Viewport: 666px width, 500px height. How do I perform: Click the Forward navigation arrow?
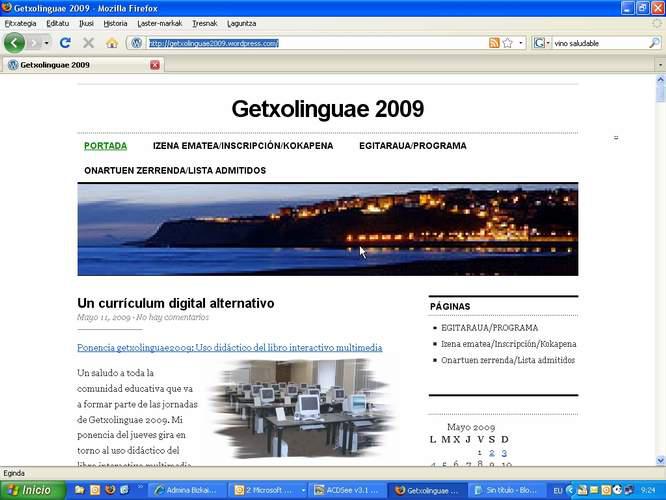[x=34, y=43]
